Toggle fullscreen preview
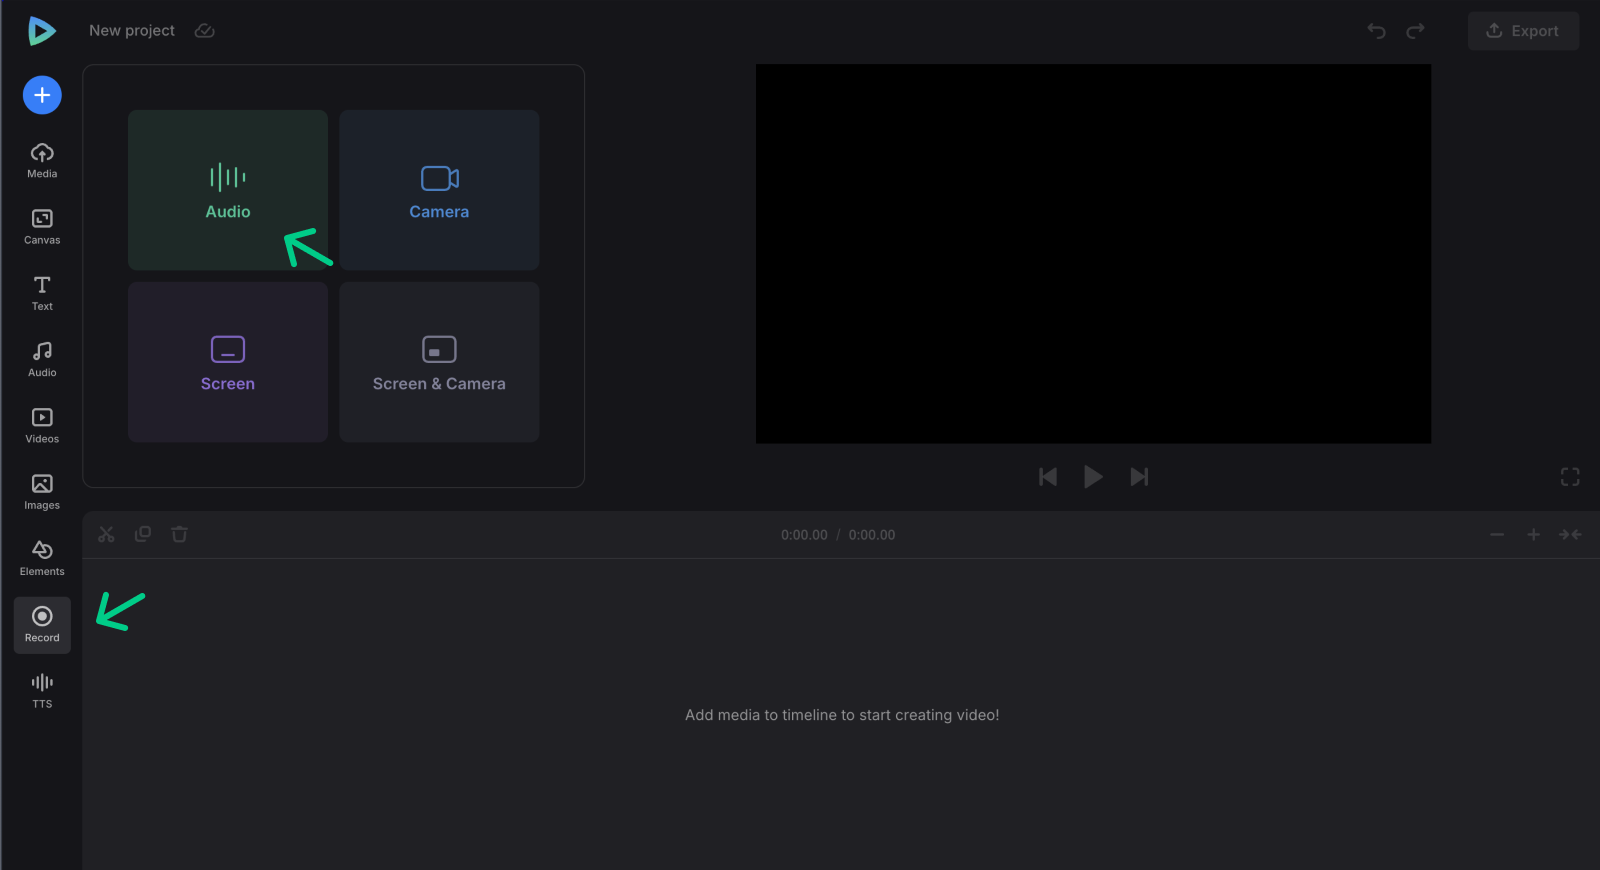This screenshot has width=1600, height=870. point(1570,477)
